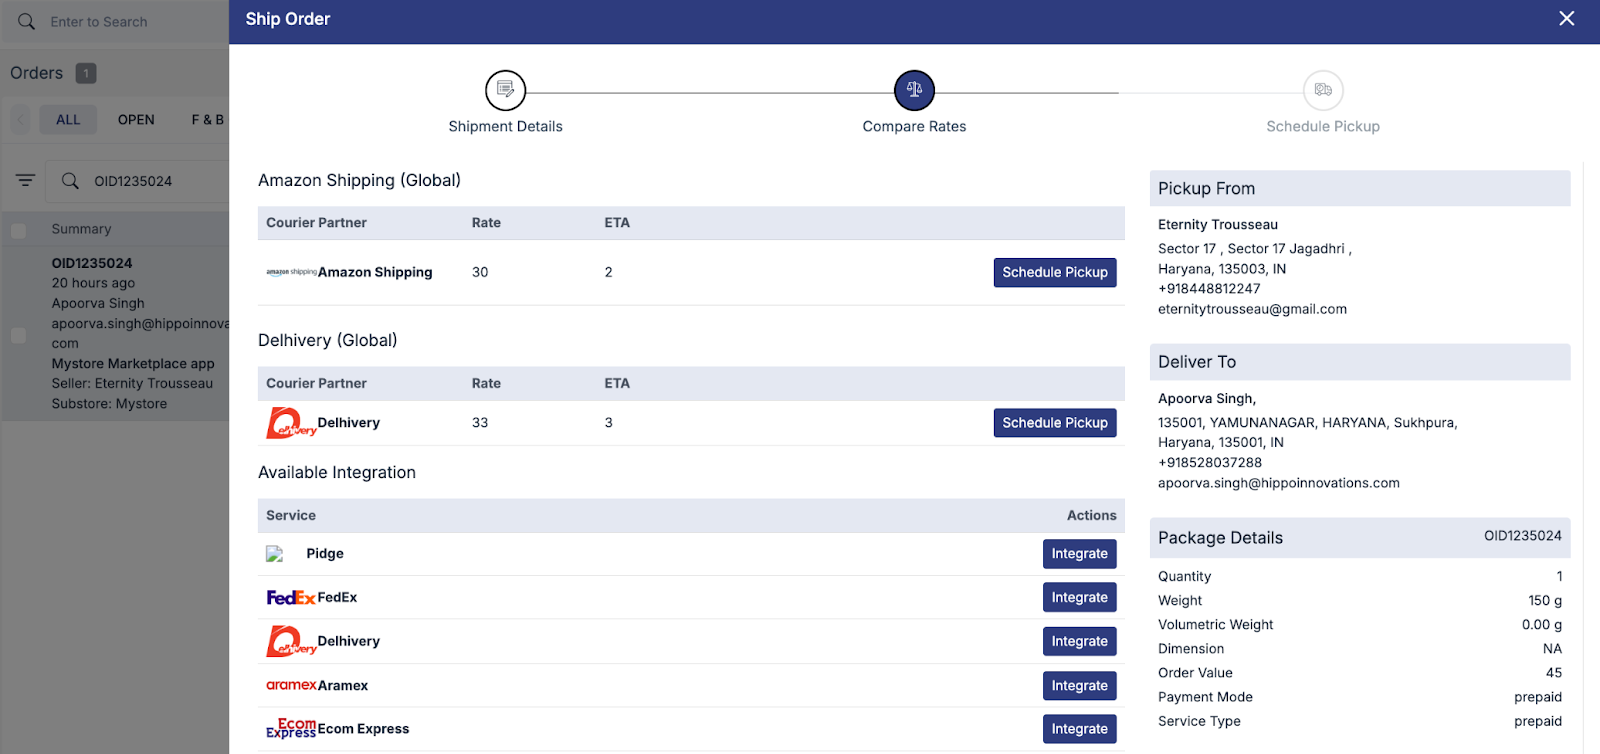
Task: Click the Aramex logo in integrations
Action: tap(291, 685)
